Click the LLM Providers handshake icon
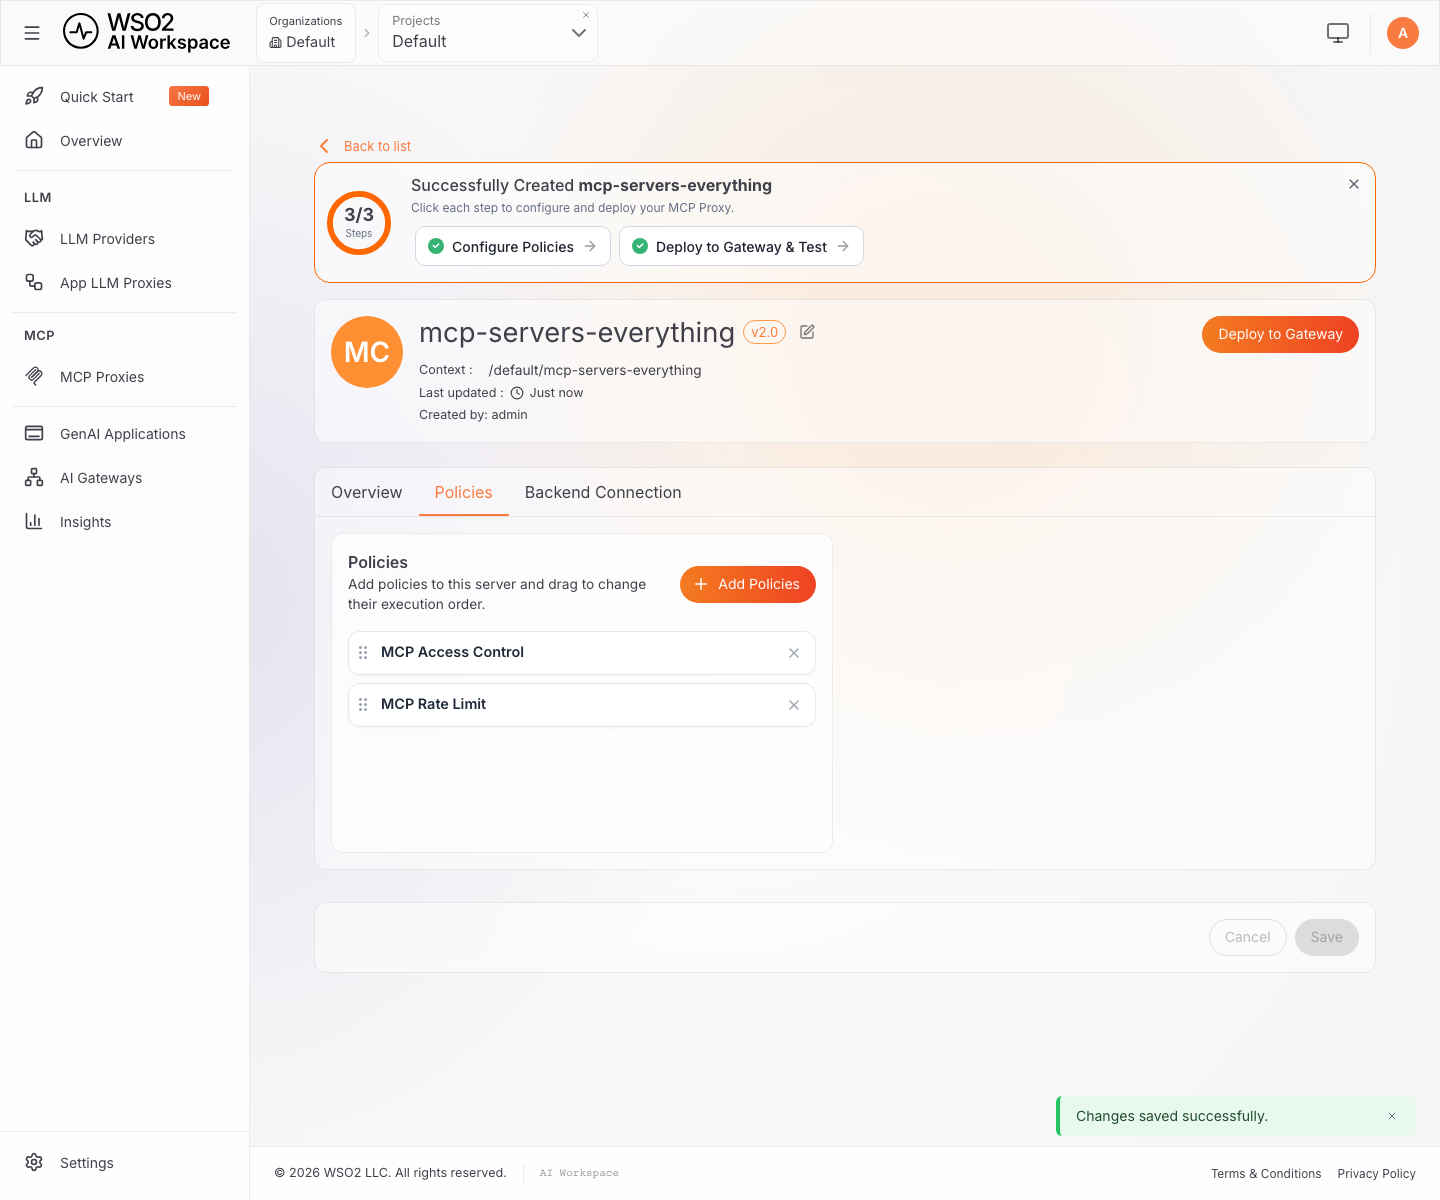This screenshot has height=1200, width=1440. pyautogui.click(x=34, y=238)
